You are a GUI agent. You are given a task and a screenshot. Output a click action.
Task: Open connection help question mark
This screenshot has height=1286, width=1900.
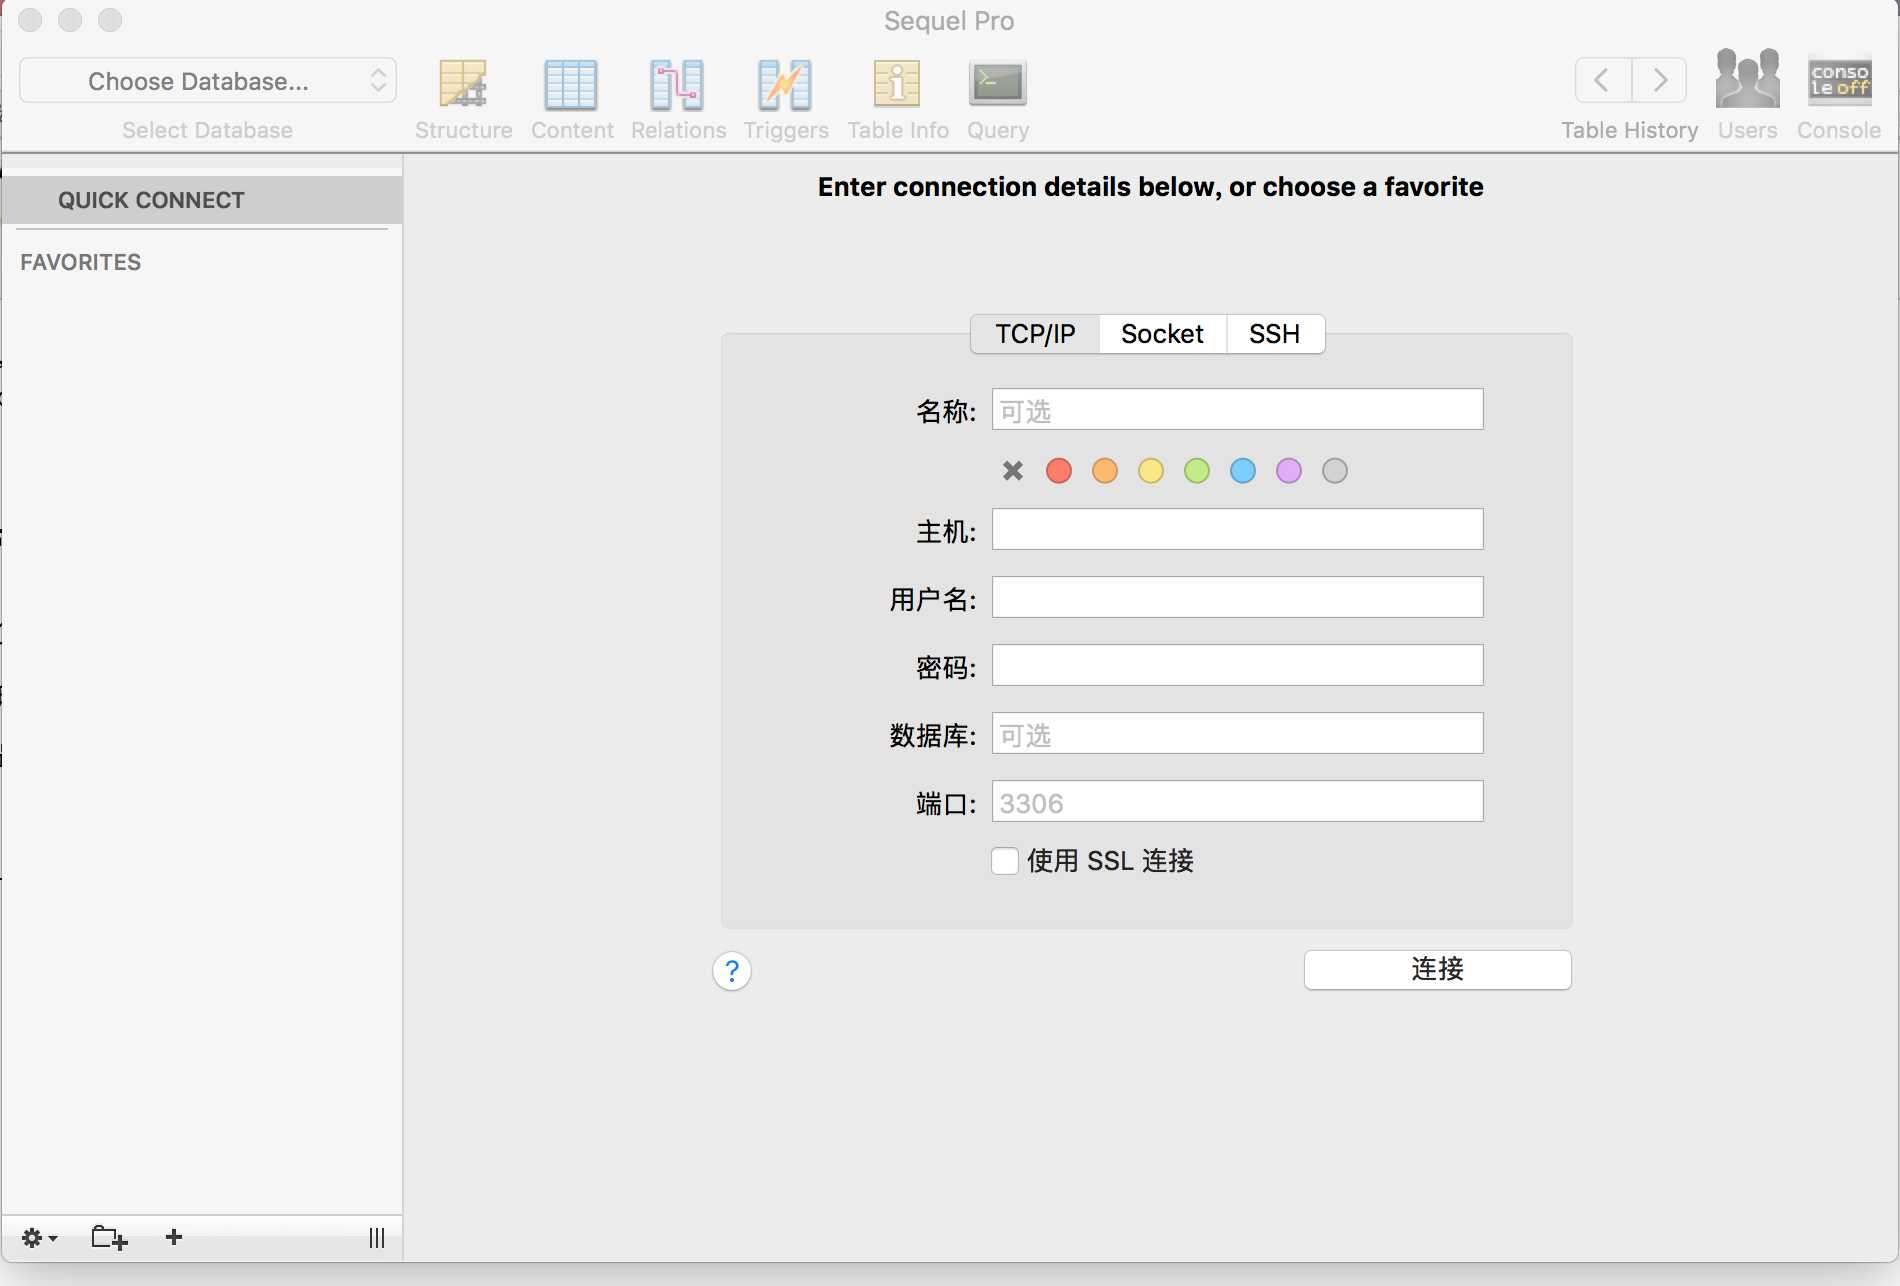pos(732,971)
